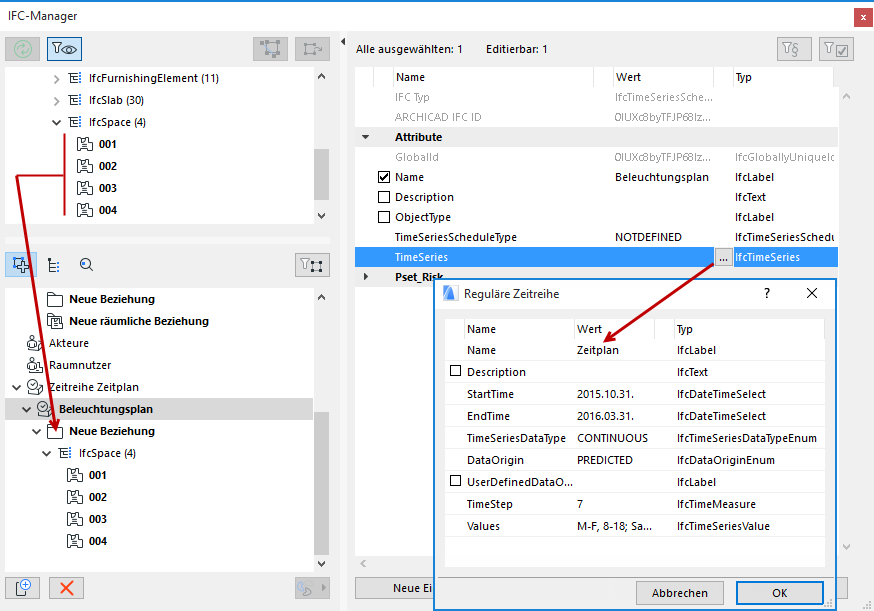The image size is (874, 611).
Task: Click the green refresh IFC tree icon
Action: [22, 49]
